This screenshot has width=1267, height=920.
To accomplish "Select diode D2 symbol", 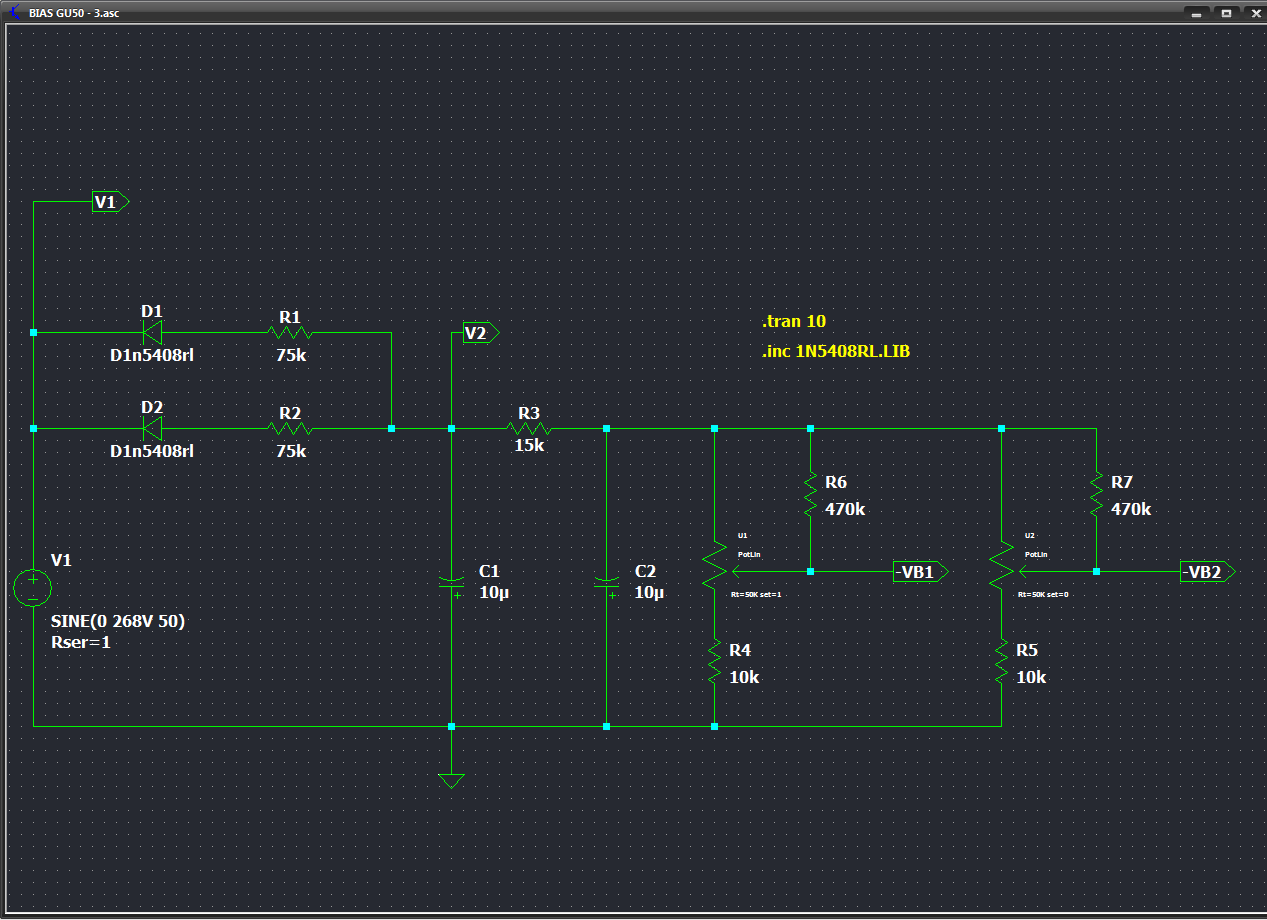I will click(152, 428).
